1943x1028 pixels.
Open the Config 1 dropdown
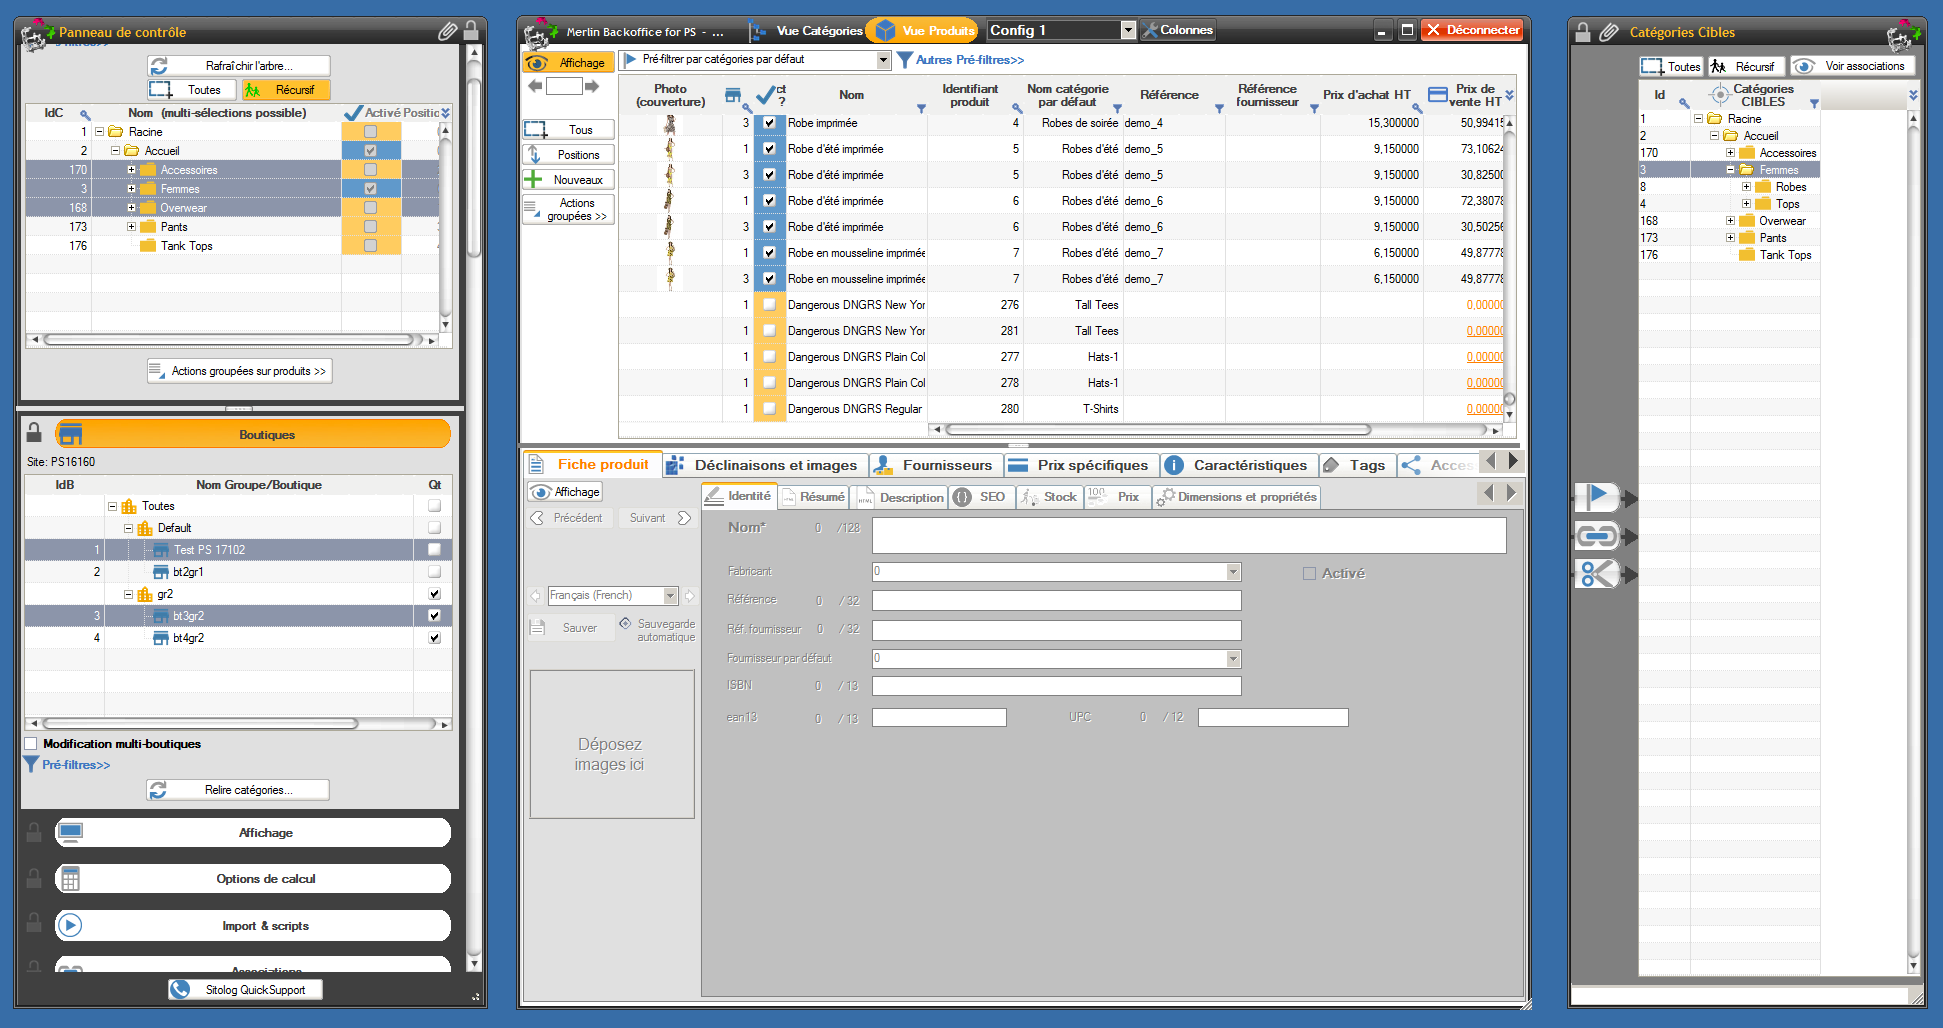coord(1128,30)
